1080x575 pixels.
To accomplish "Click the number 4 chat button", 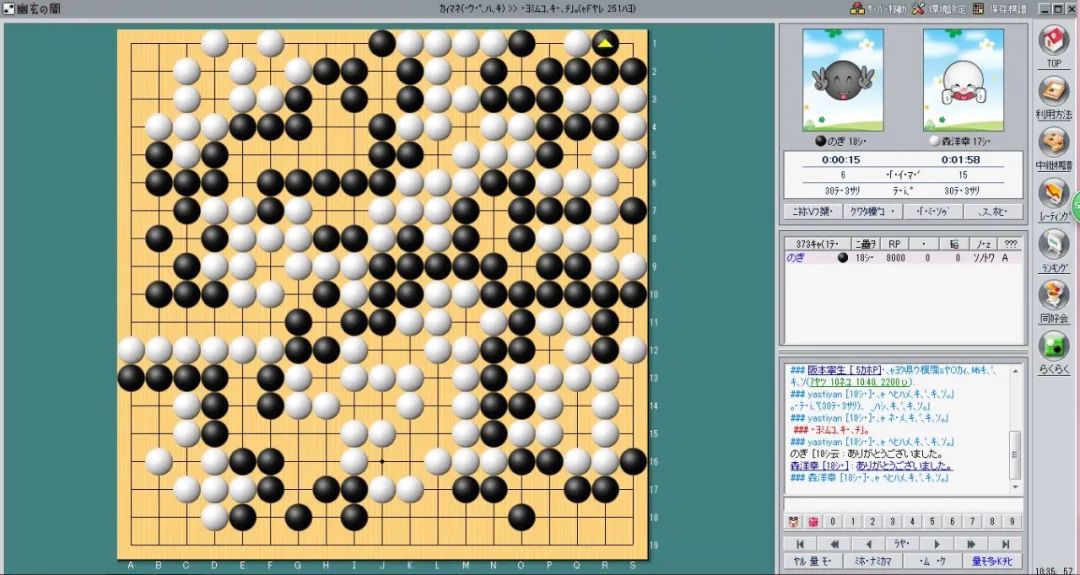I will click(913, 522).
